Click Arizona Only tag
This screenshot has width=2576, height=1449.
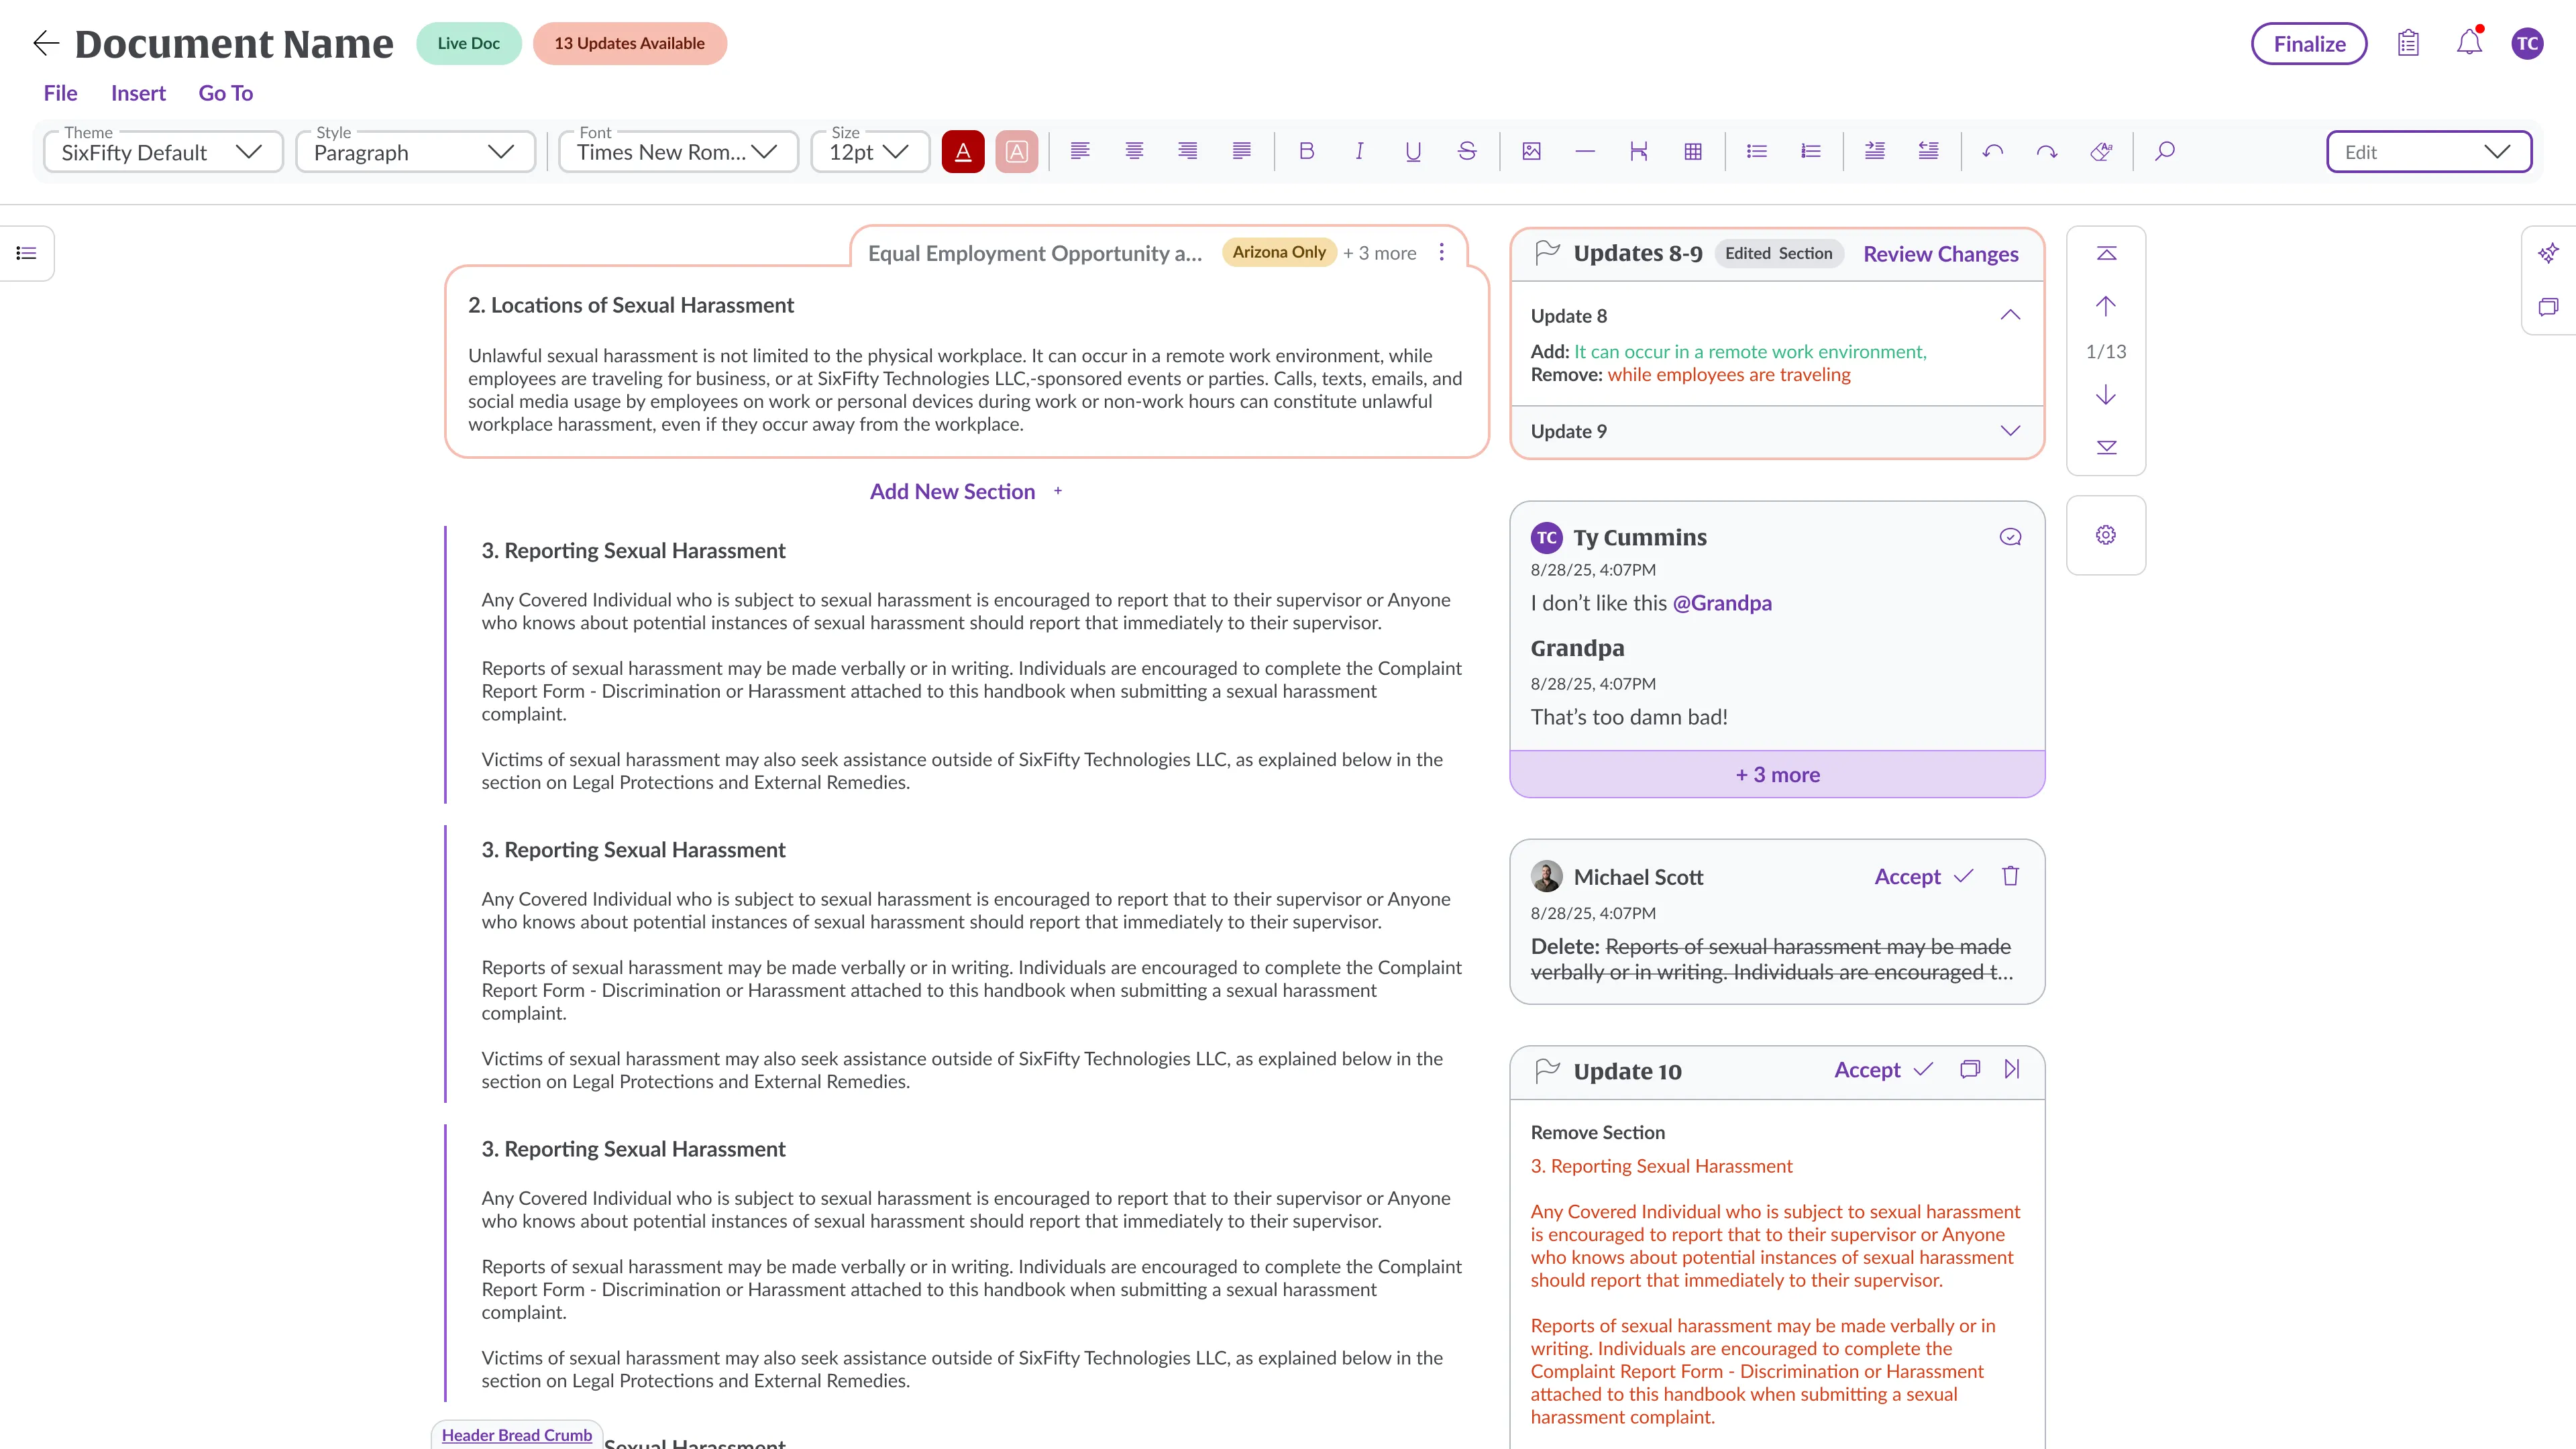(1279, 252)
